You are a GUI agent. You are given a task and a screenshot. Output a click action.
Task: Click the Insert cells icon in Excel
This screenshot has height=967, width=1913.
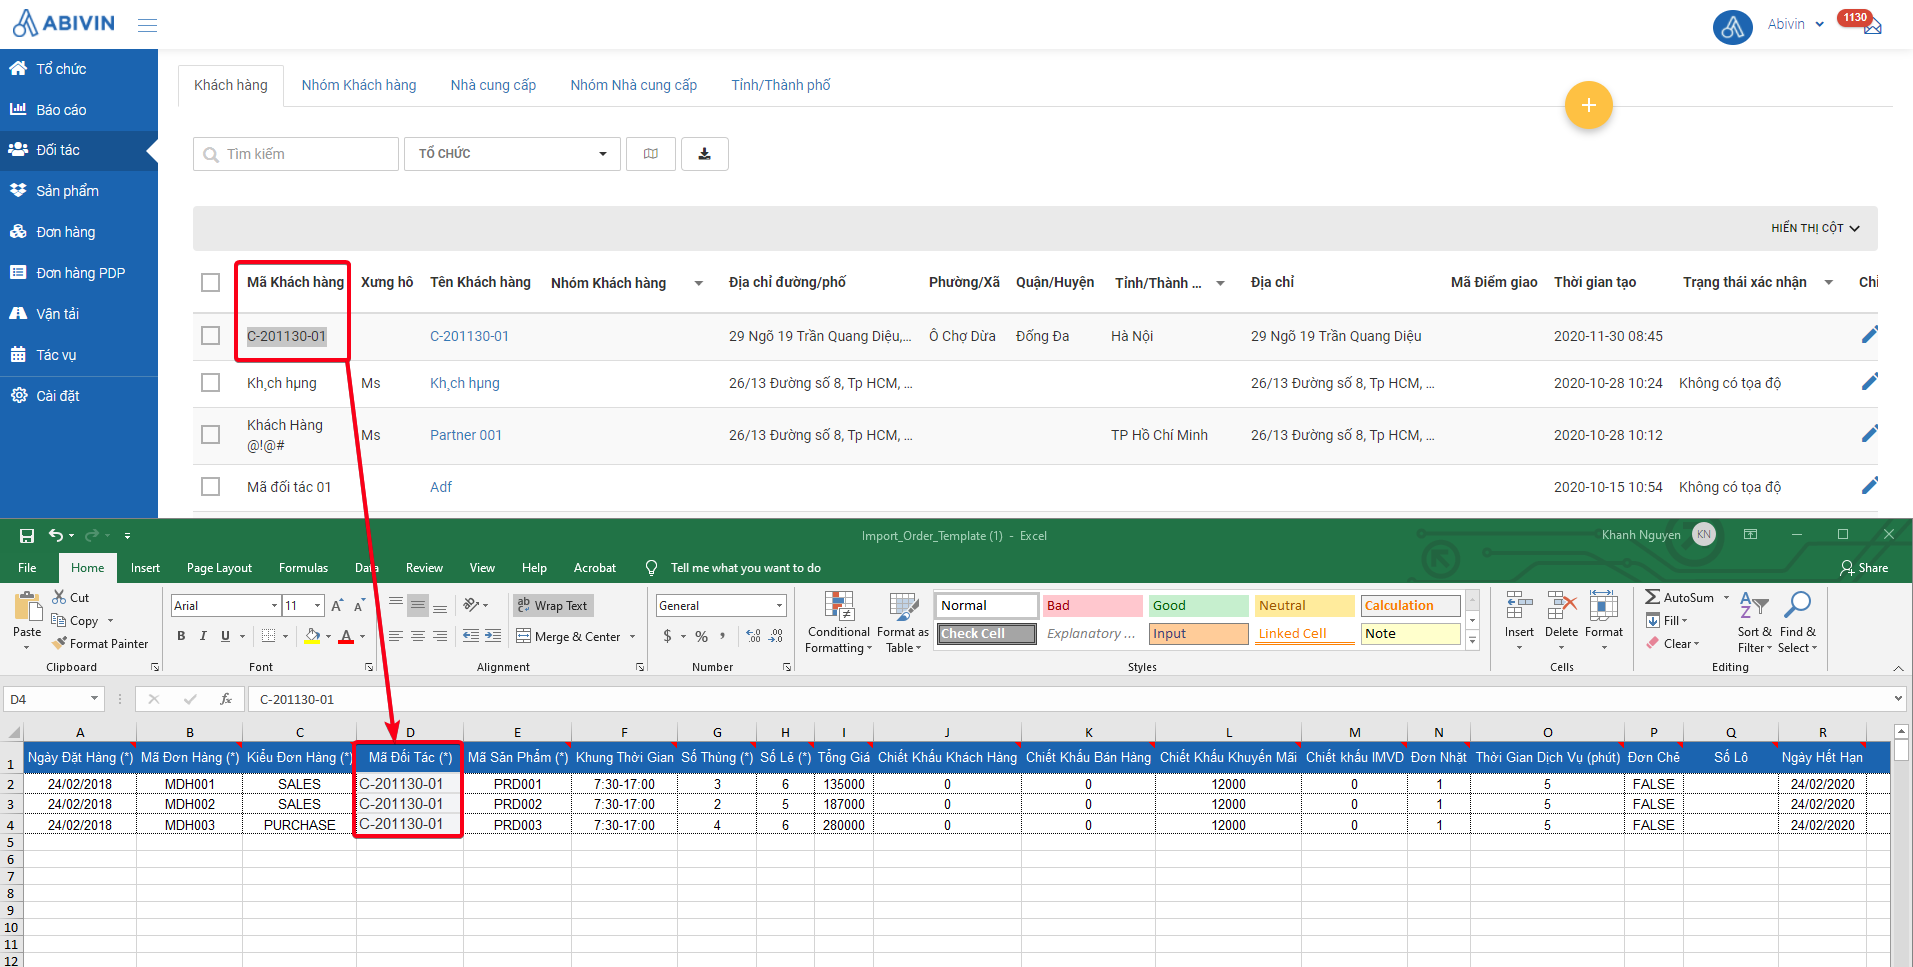(1519, 606)
